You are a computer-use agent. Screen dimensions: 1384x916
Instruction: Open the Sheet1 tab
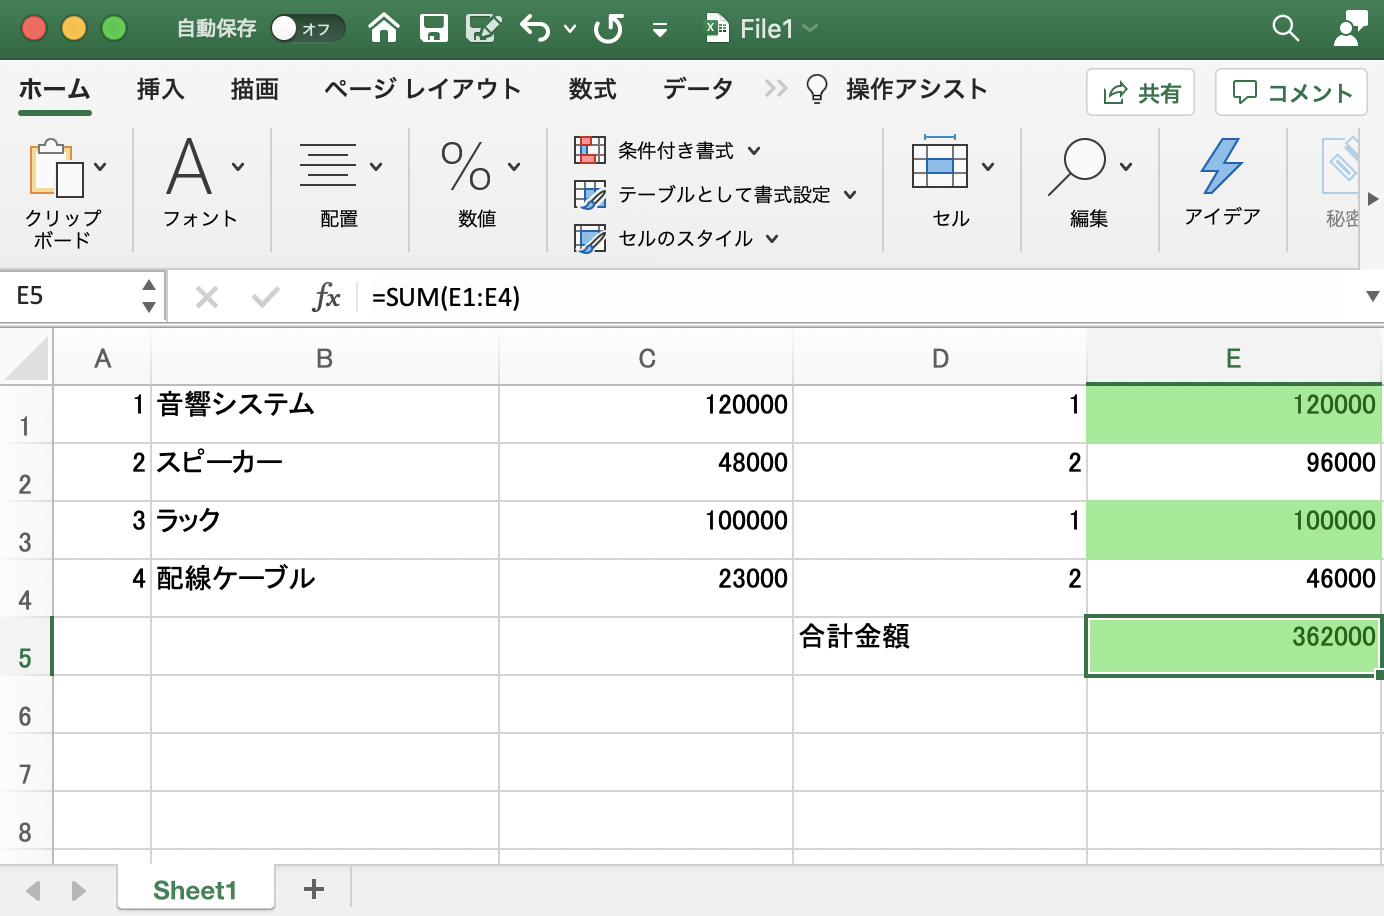[x=195, y=890]
